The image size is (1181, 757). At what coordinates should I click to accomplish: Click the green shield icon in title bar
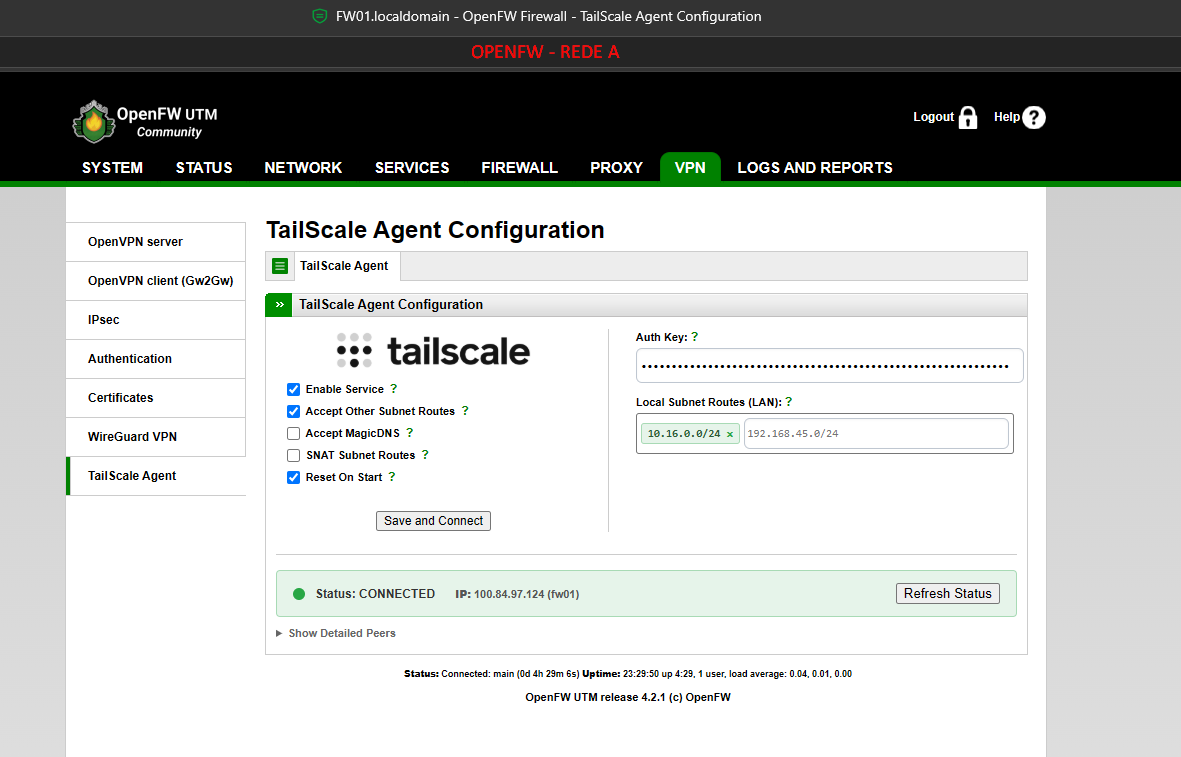pos(320,16)
